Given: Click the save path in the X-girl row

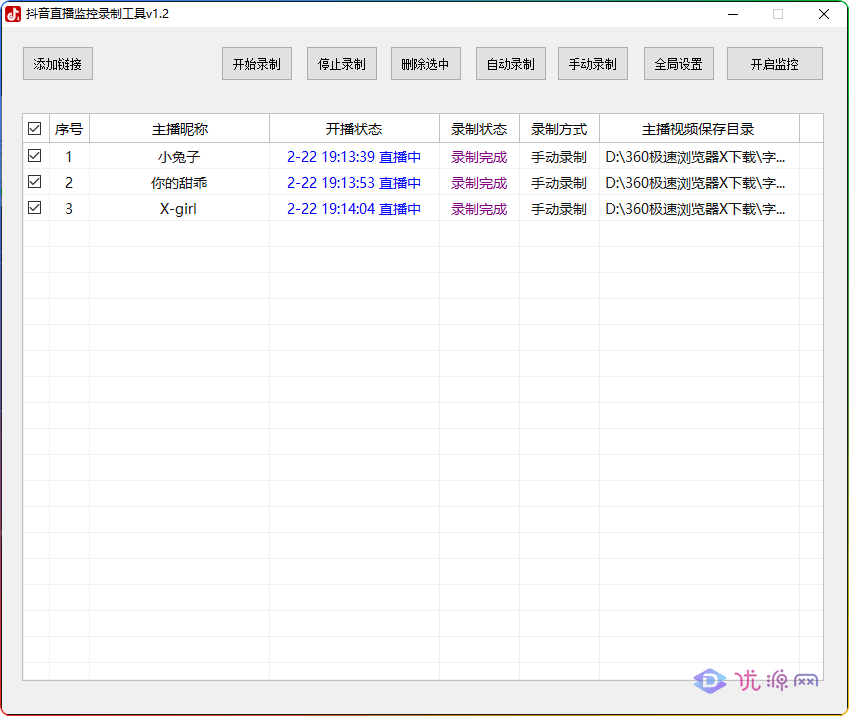Looking at the screenshot, I should 695,209.
